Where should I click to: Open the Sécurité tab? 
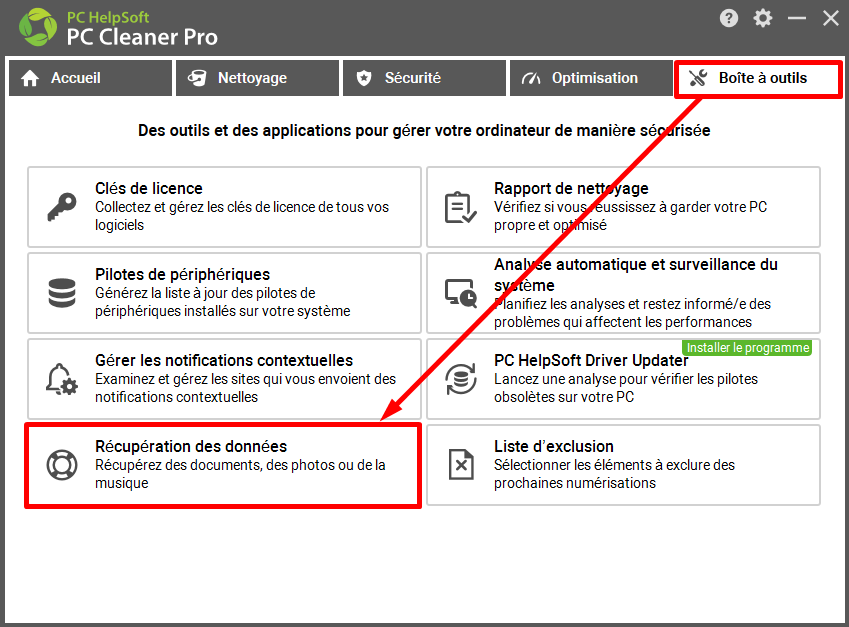[x=424, y=79]
